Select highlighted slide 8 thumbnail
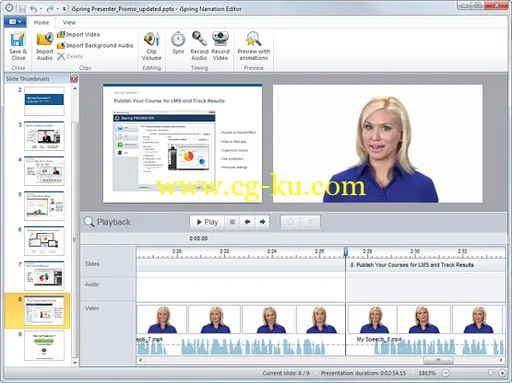Image resolution: width=512 pixels, height=383 pixels. coord(44,311)
